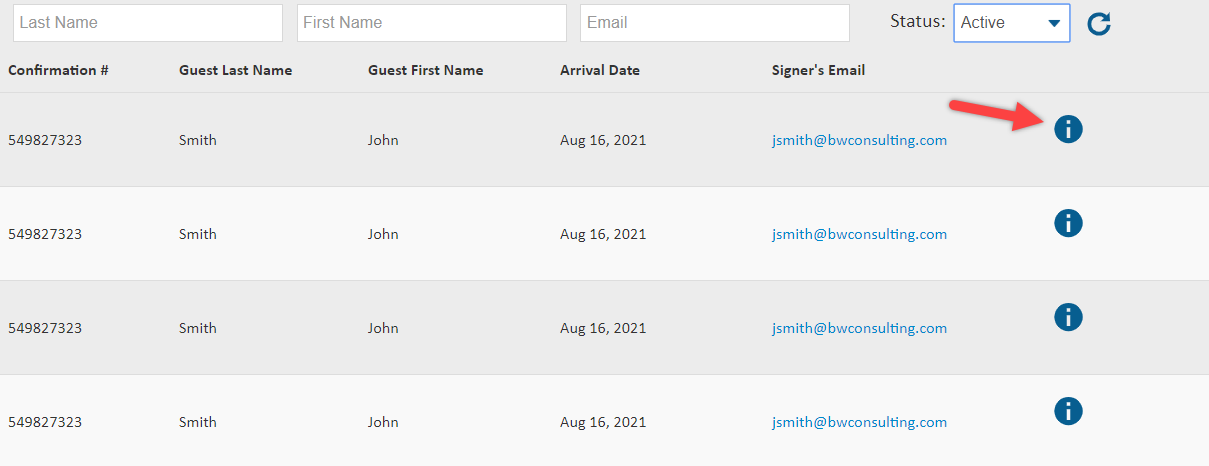Open fourth row jsmith@bwconsulting.com email link
The image size is (1209, 466).
pos(859,422)
